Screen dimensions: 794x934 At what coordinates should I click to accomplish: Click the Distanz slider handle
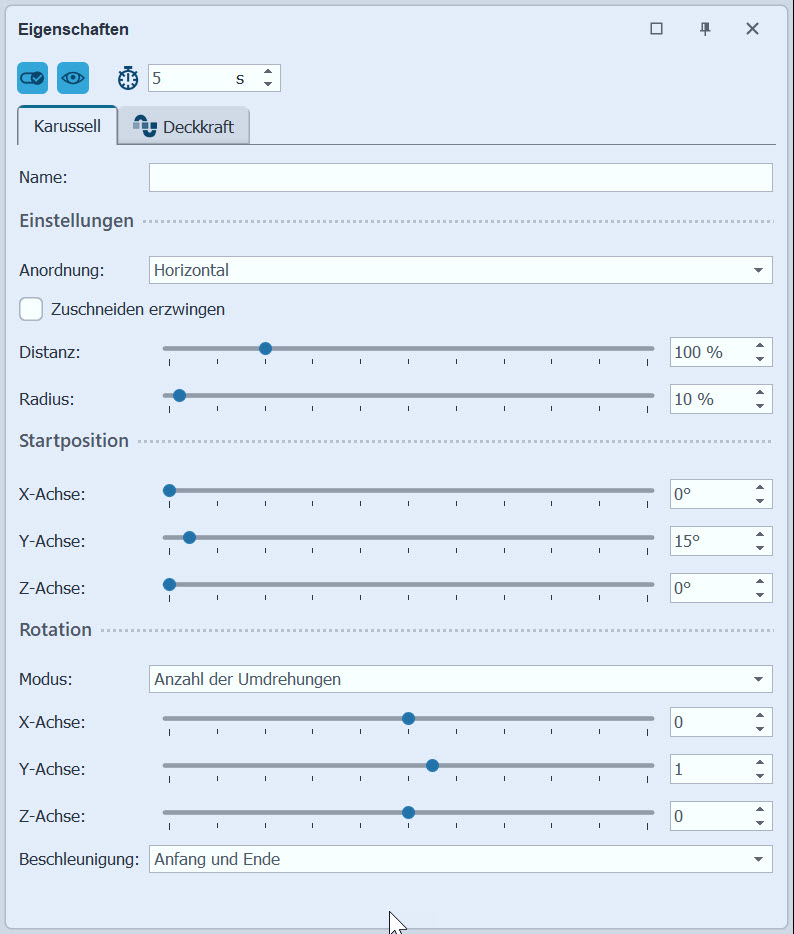click(x=265, y=349)
